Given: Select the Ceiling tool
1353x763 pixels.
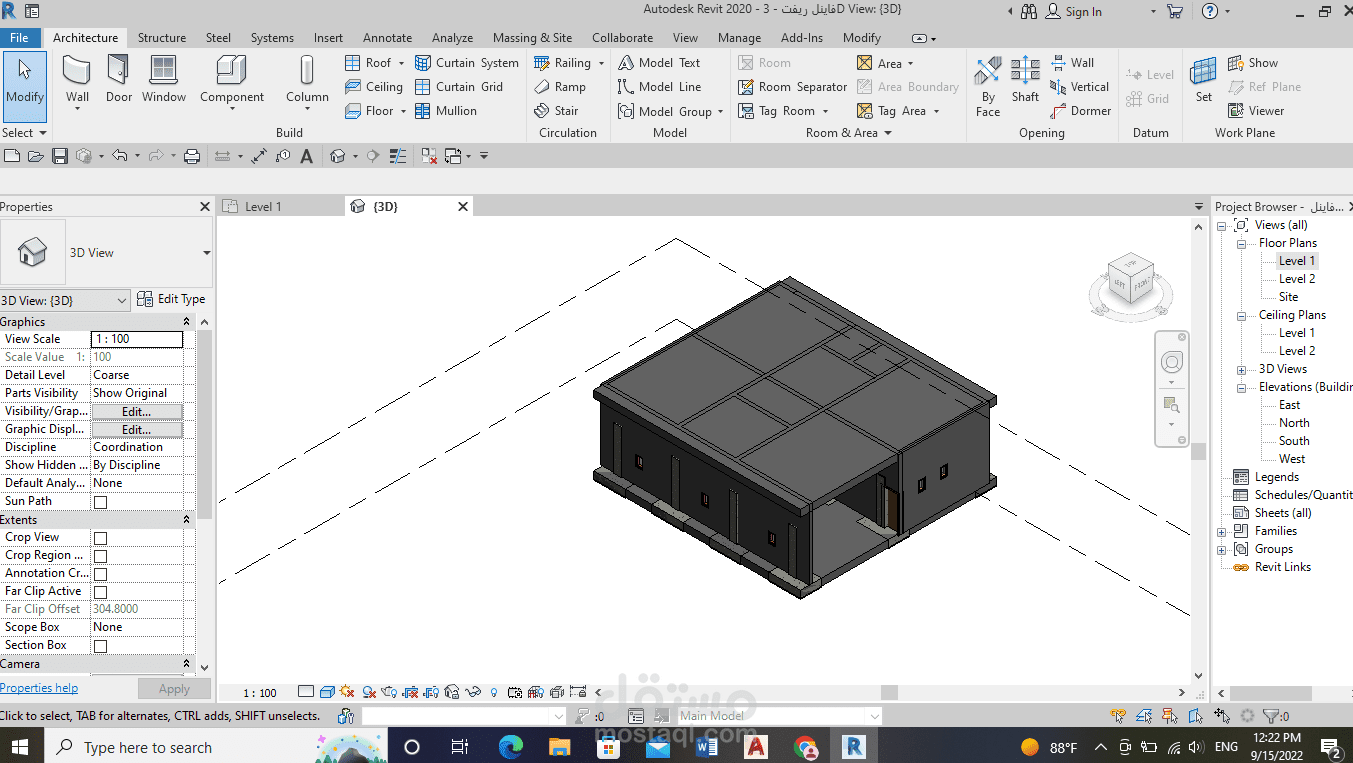Looking at the screenshot, I should point(374,87).
